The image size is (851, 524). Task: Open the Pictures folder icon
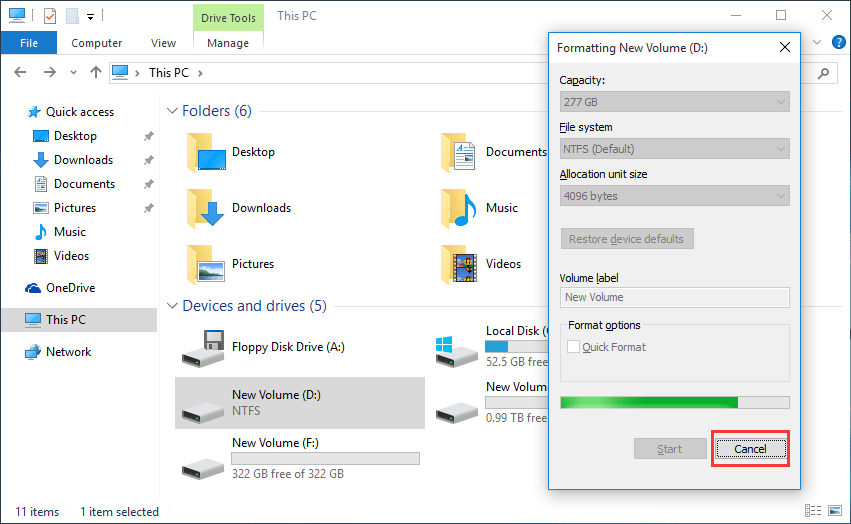tap(207, 265)
